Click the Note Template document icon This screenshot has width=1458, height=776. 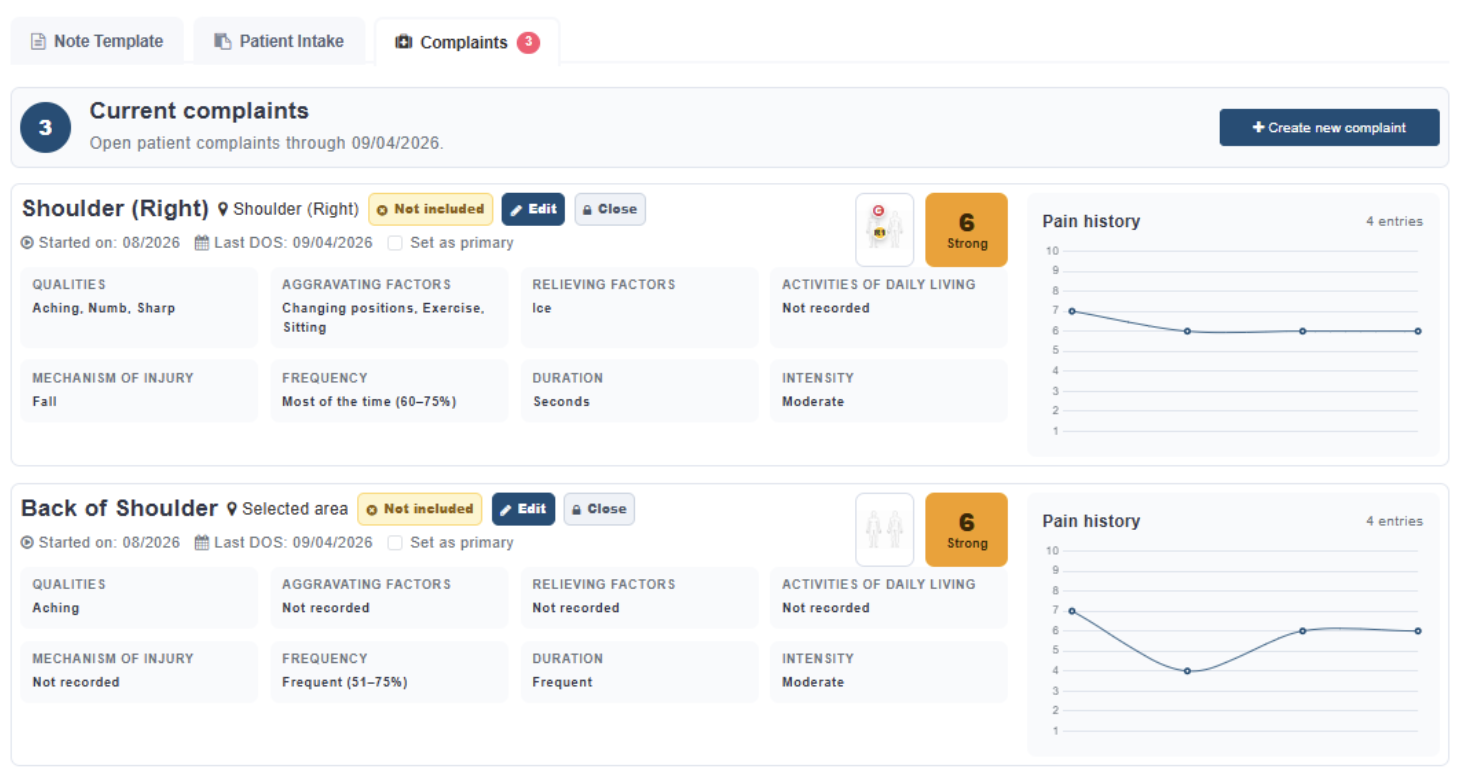pyautogui.click(x=38, y=42)
